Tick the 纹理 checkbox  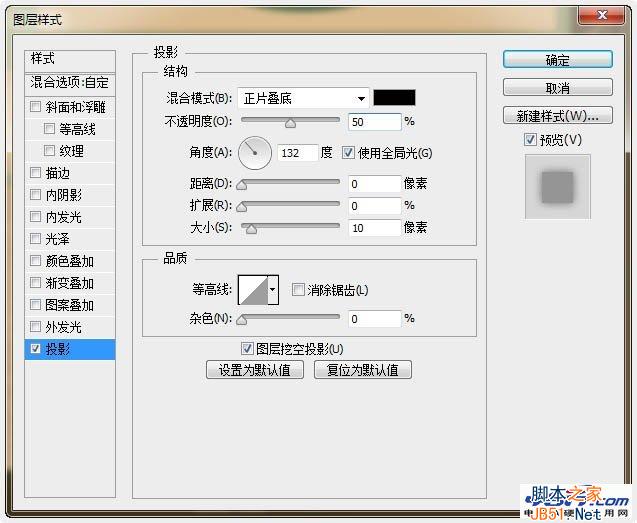(x=49, y=151)
